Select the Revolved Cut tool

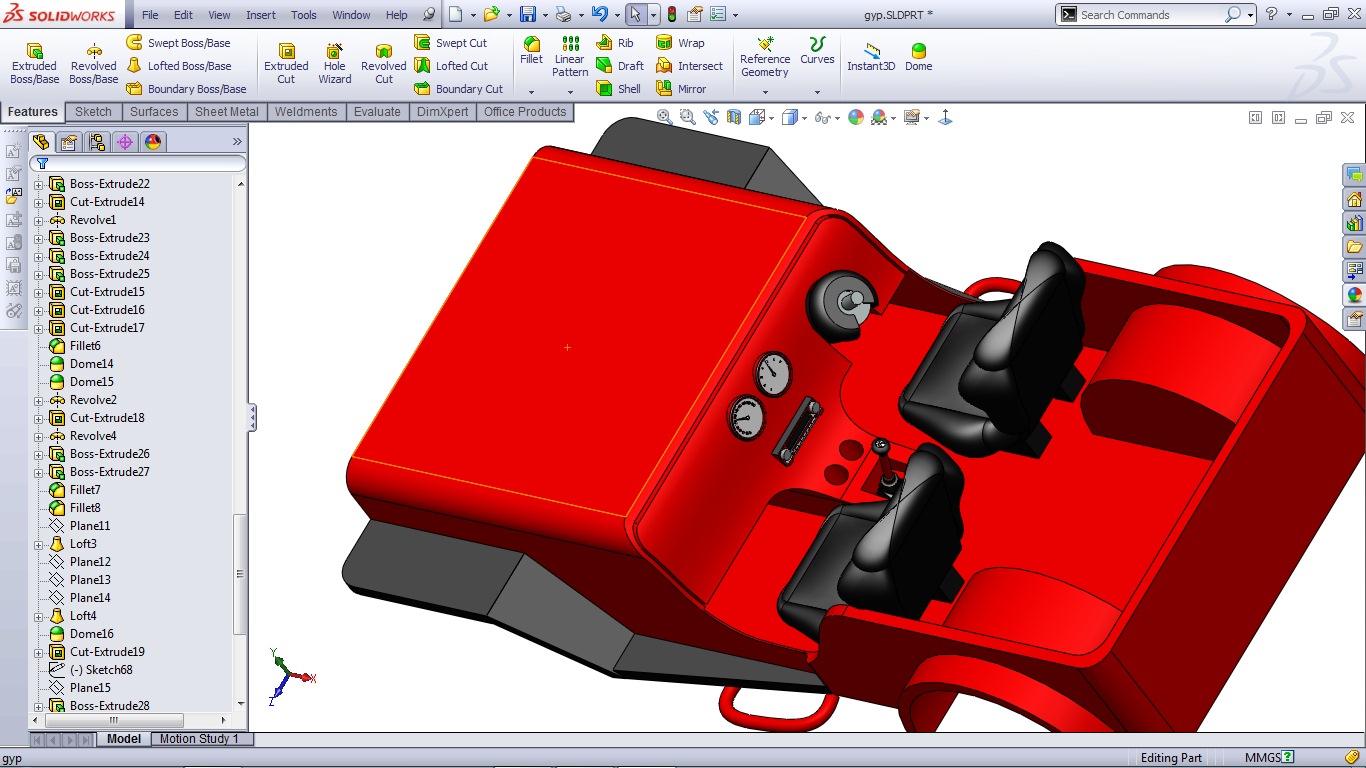384,64
